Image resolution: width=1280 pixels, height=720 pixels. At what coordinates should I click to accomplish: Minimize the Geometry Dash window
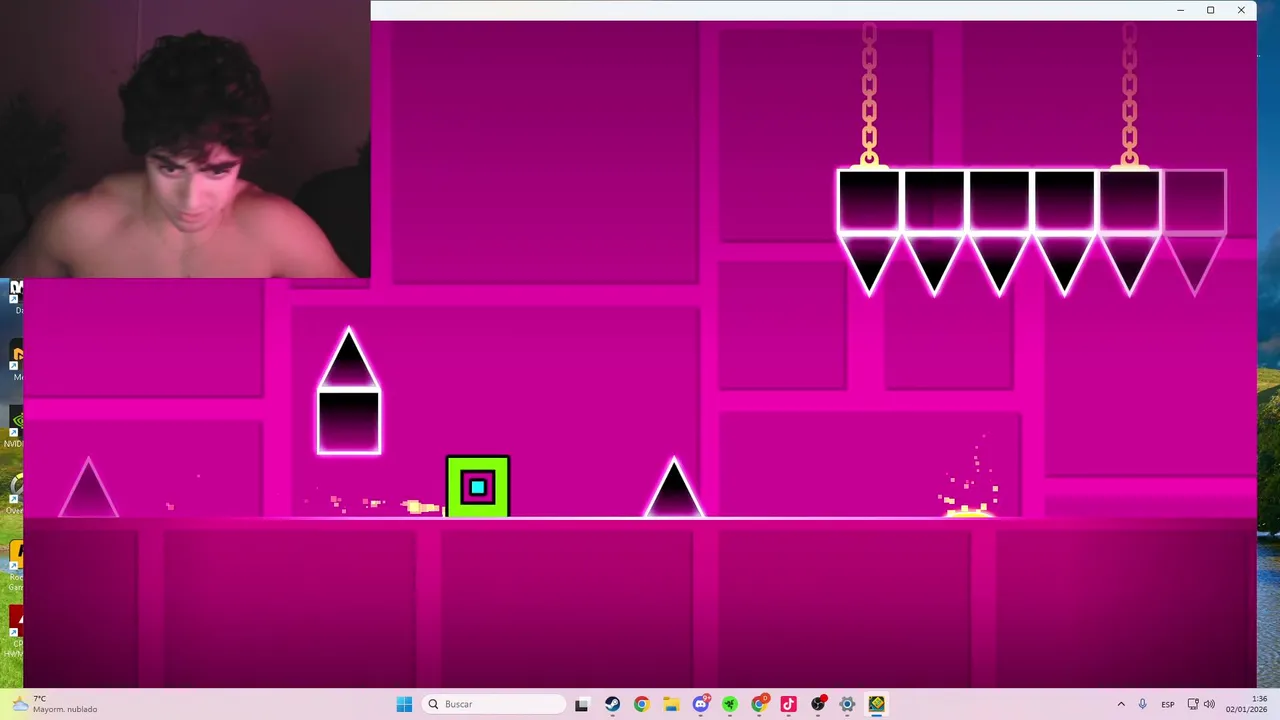pyautogui.click(x=1179, y=10)
